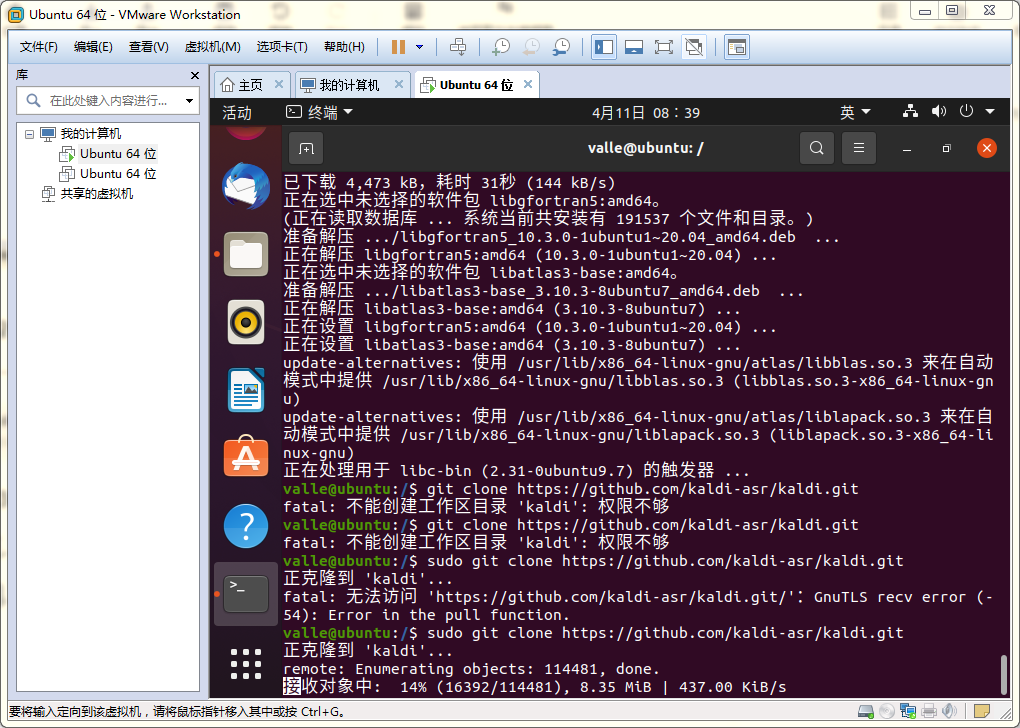
Task: Open the 查看(V) menu
Action: (x=148, y=47)
